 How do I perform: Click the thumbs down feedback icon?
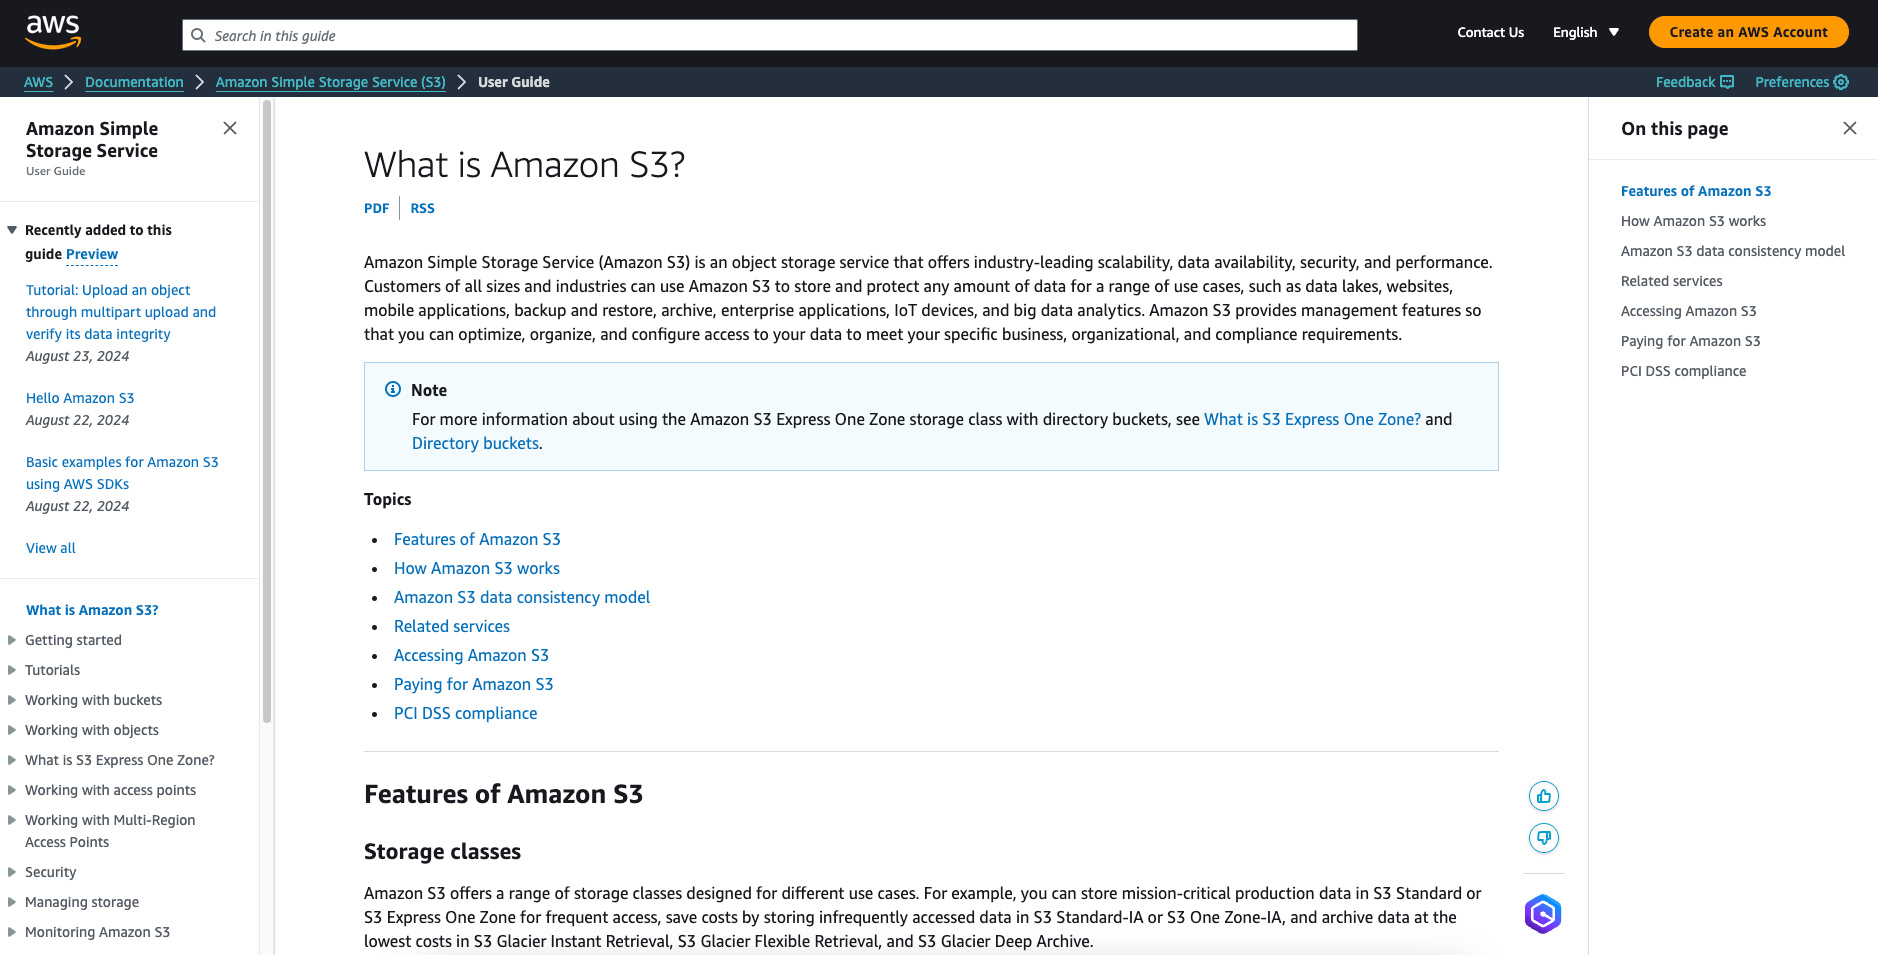point(1544,838)
